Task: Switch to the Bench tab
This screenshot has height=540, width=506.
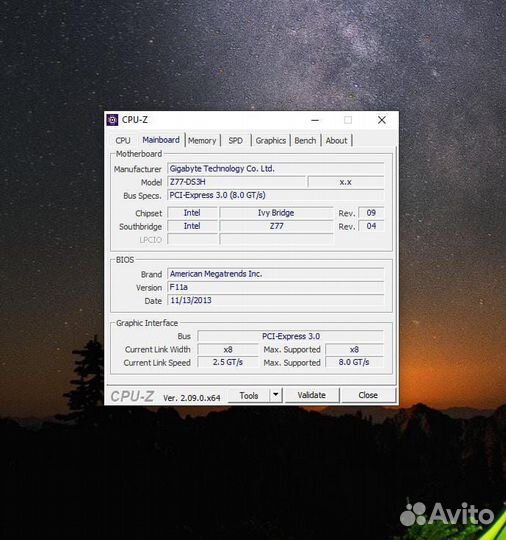Action: [x=305, y=141]
